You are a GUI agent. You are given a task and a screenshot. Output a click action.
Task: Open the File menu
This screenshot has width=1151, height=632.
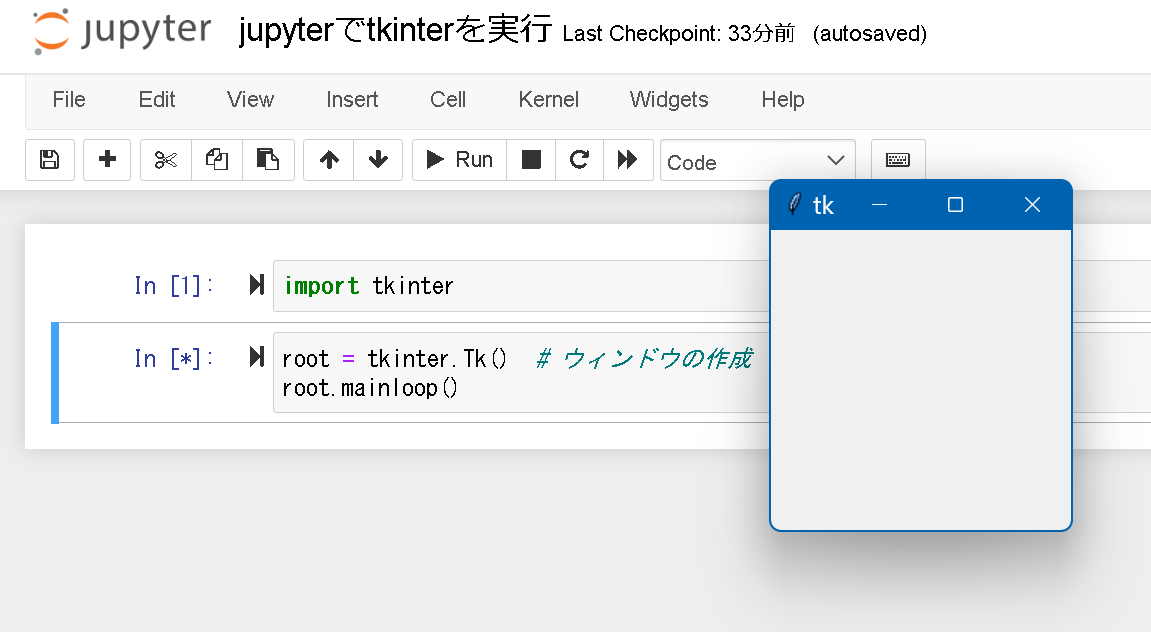click(x=68, y=99)
